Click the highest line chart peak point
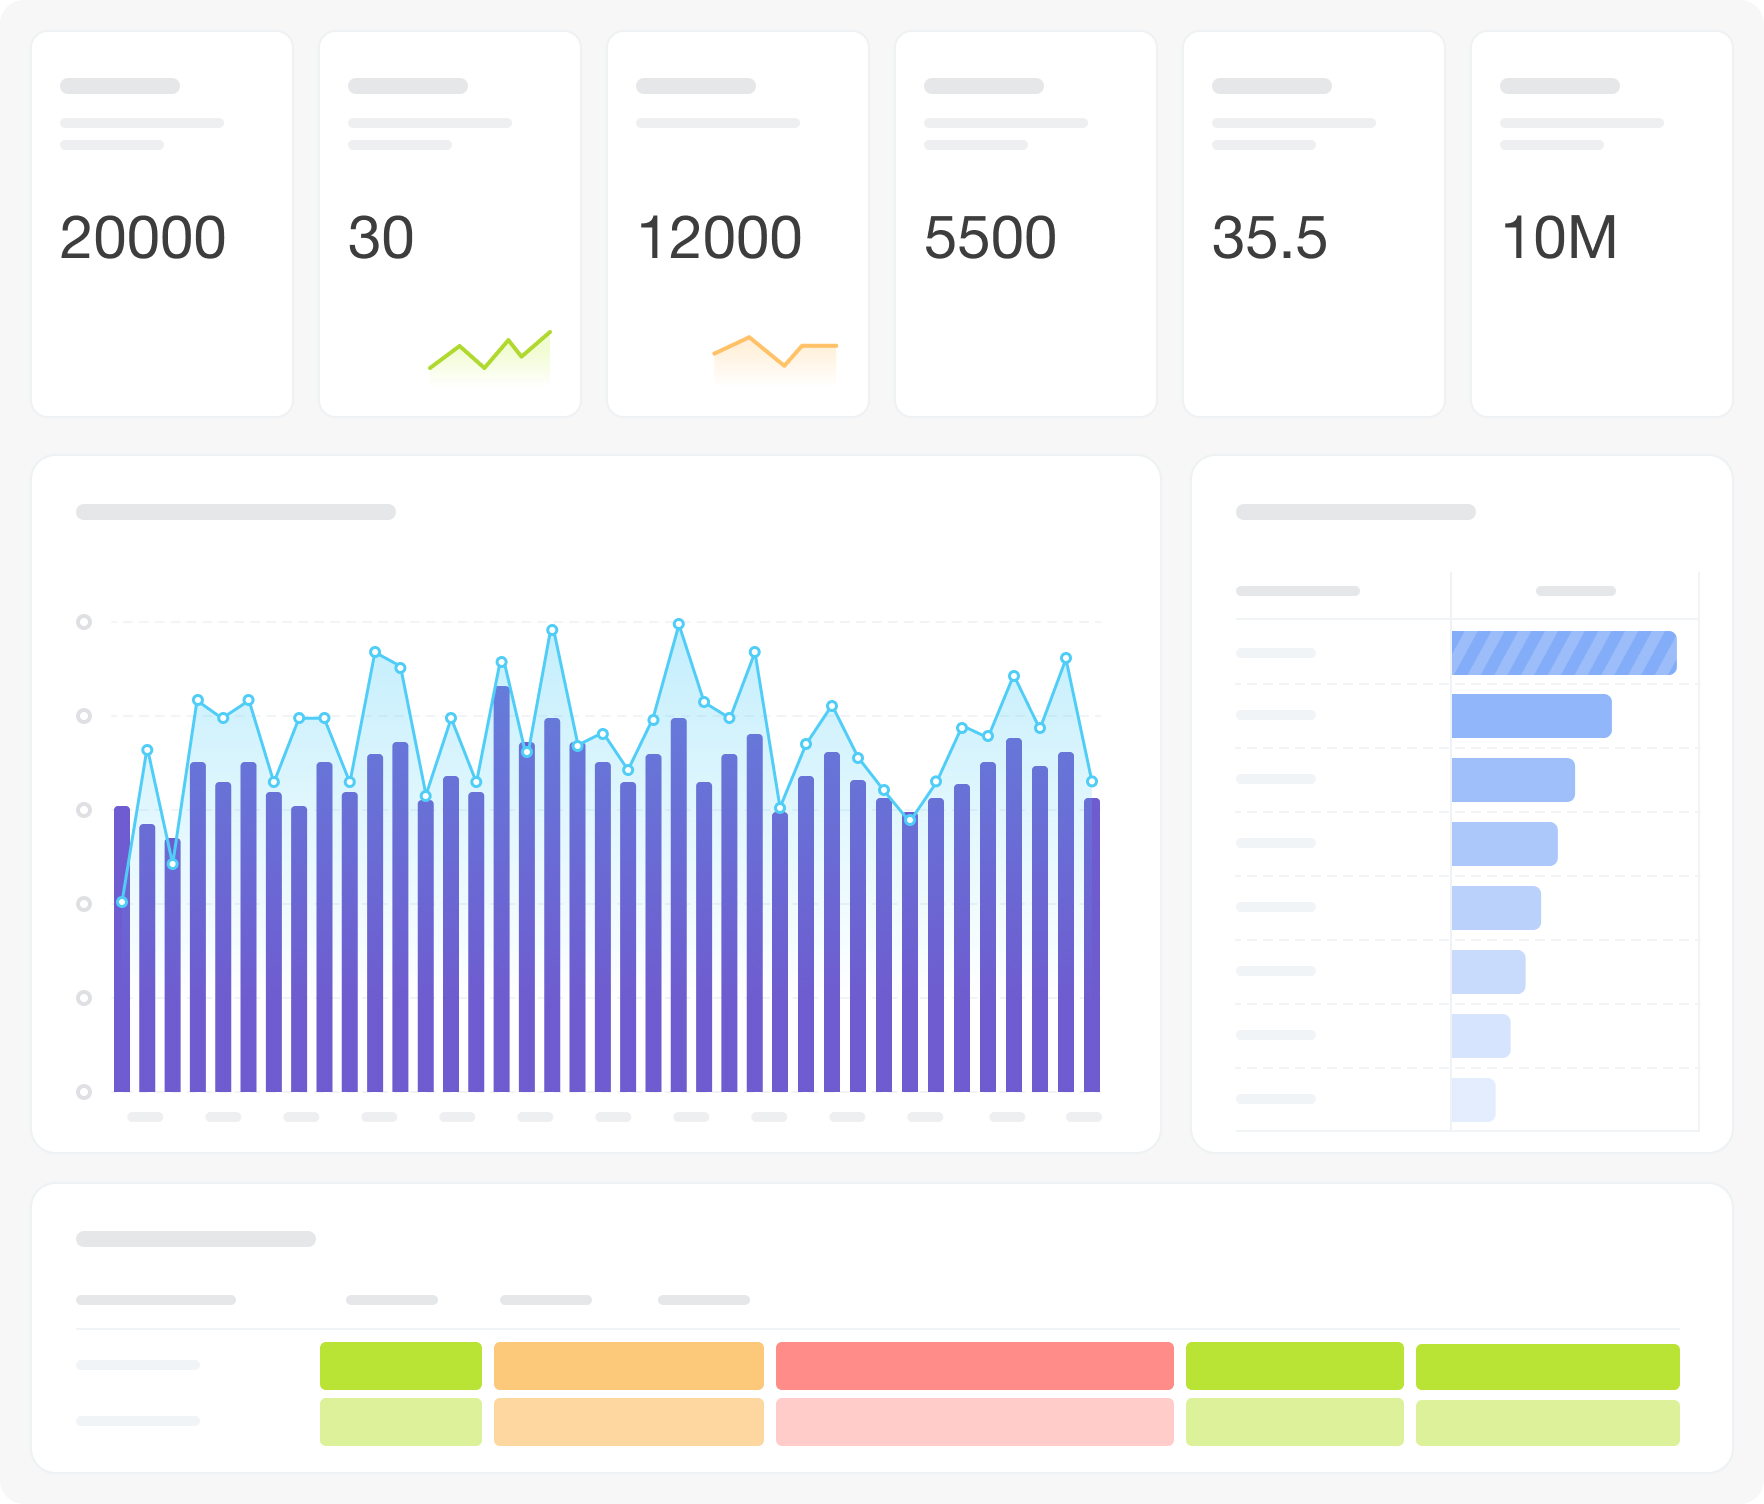 tap(679, 624)
